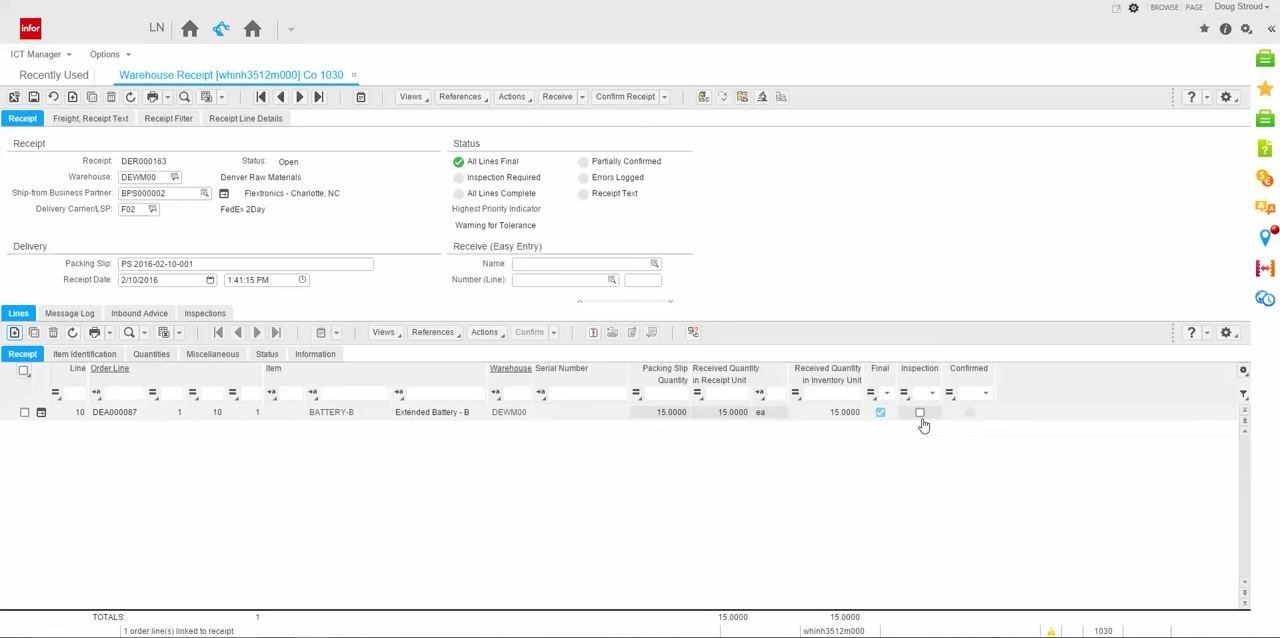The width and height of the screenshot is (1280, 638).
Task: Print the receipt from the top toolbar
Action: (152, 97)
